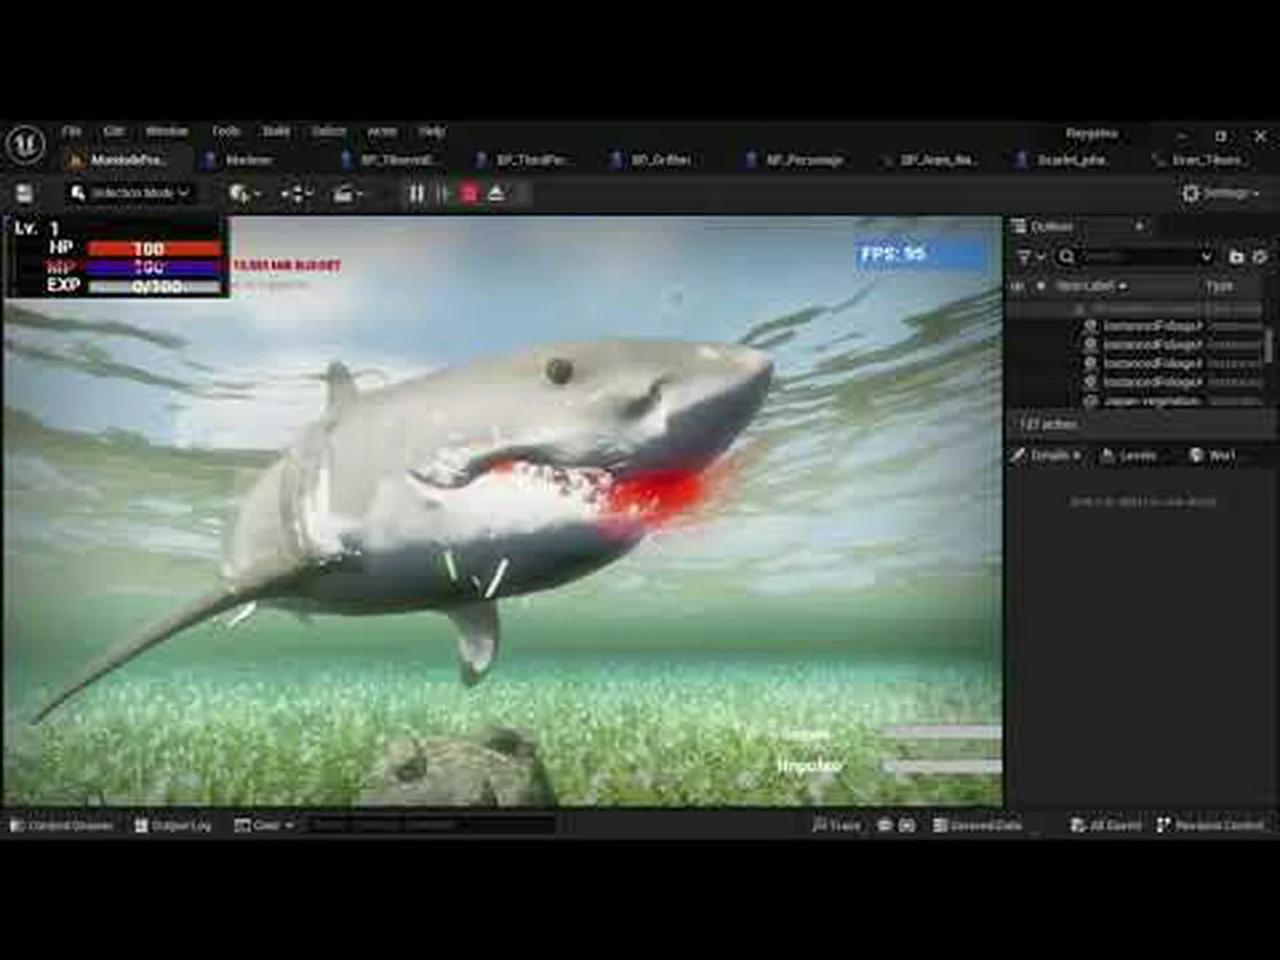1280x960 pixels.
Task: Open the Derived Data status icon
Action: [975, 825]
